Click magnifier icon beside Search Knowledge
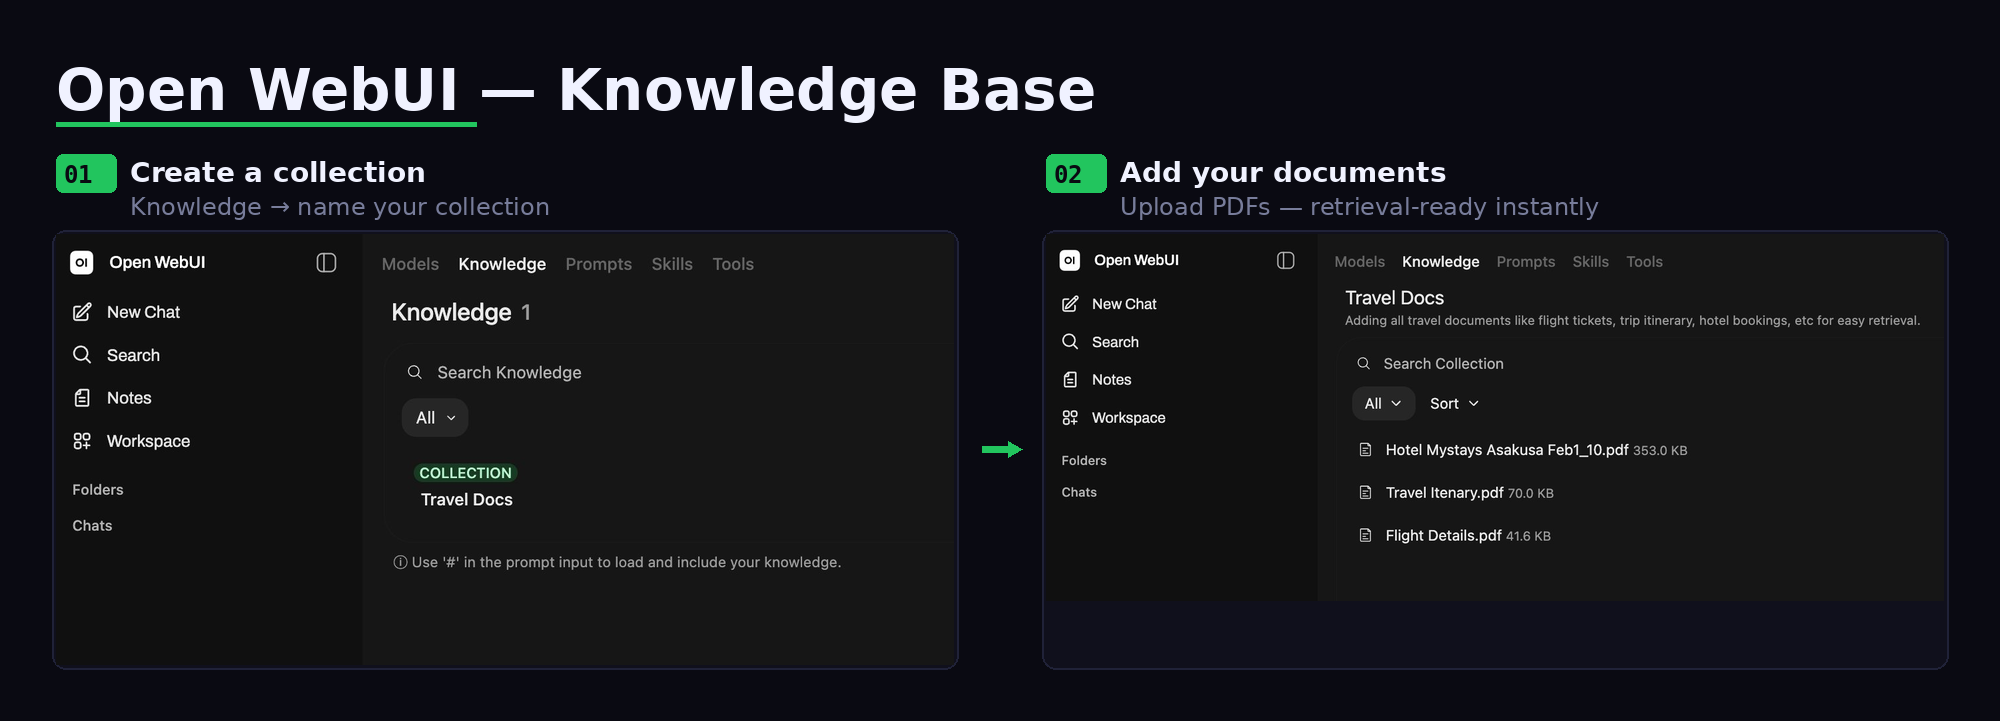 [x=414, y=372]
